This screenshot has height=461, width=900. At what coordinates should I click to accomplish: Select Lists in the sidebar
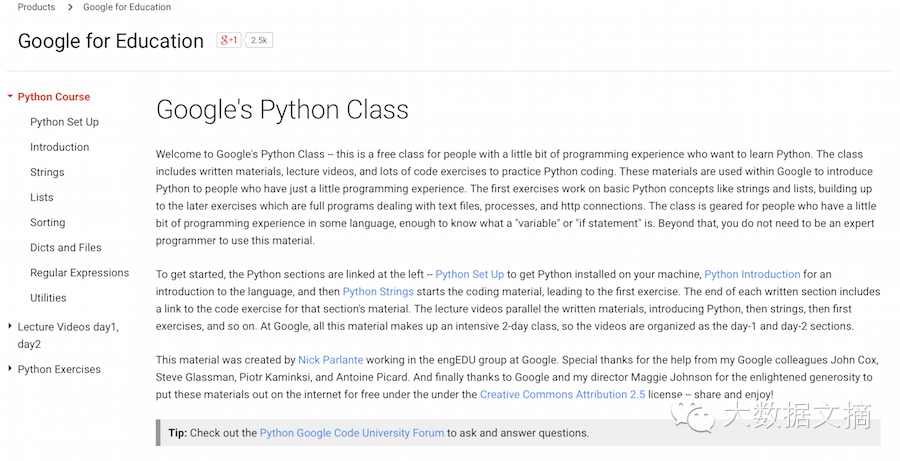pos(41,197)
